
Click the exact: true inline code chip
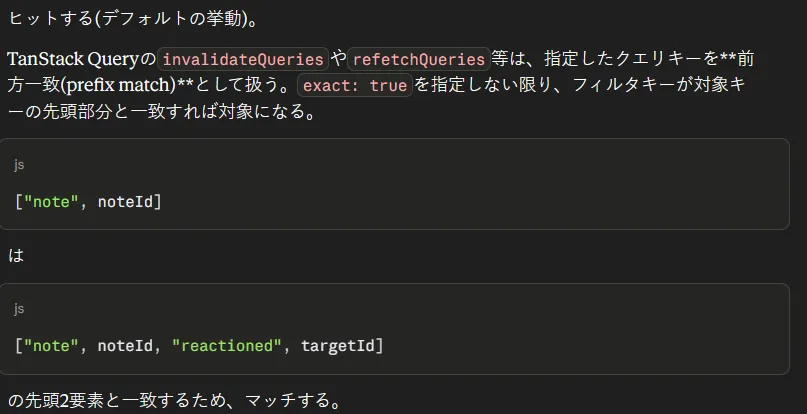click(x=355, y=85)
